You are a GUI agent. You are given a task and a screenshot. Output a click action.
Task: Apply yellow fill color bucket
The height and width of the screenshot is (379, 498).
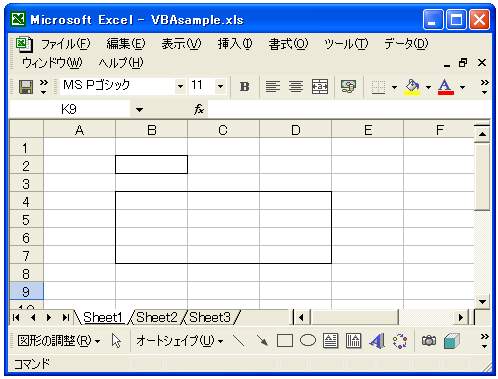(x=412, y=87)
